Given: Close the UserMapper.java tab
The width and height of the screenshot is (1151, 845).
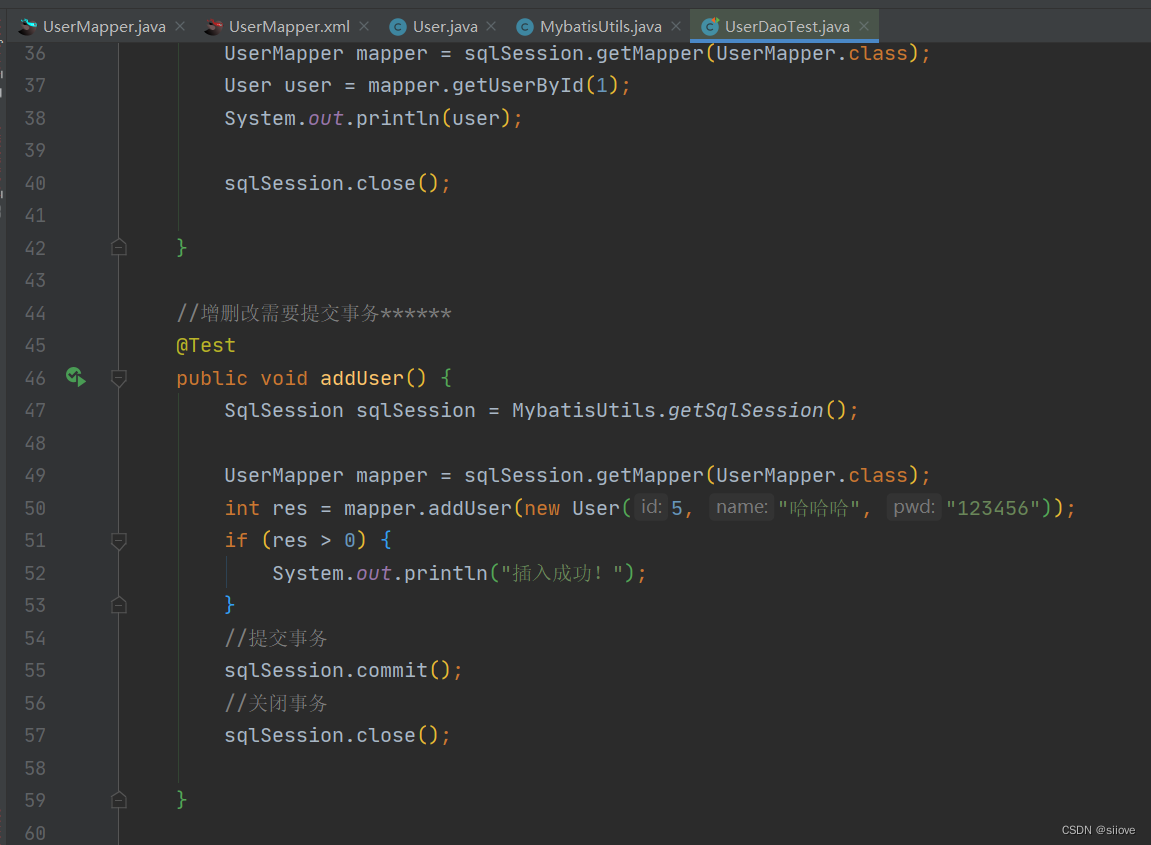Looking at the screenshot, I should [180, 26].
